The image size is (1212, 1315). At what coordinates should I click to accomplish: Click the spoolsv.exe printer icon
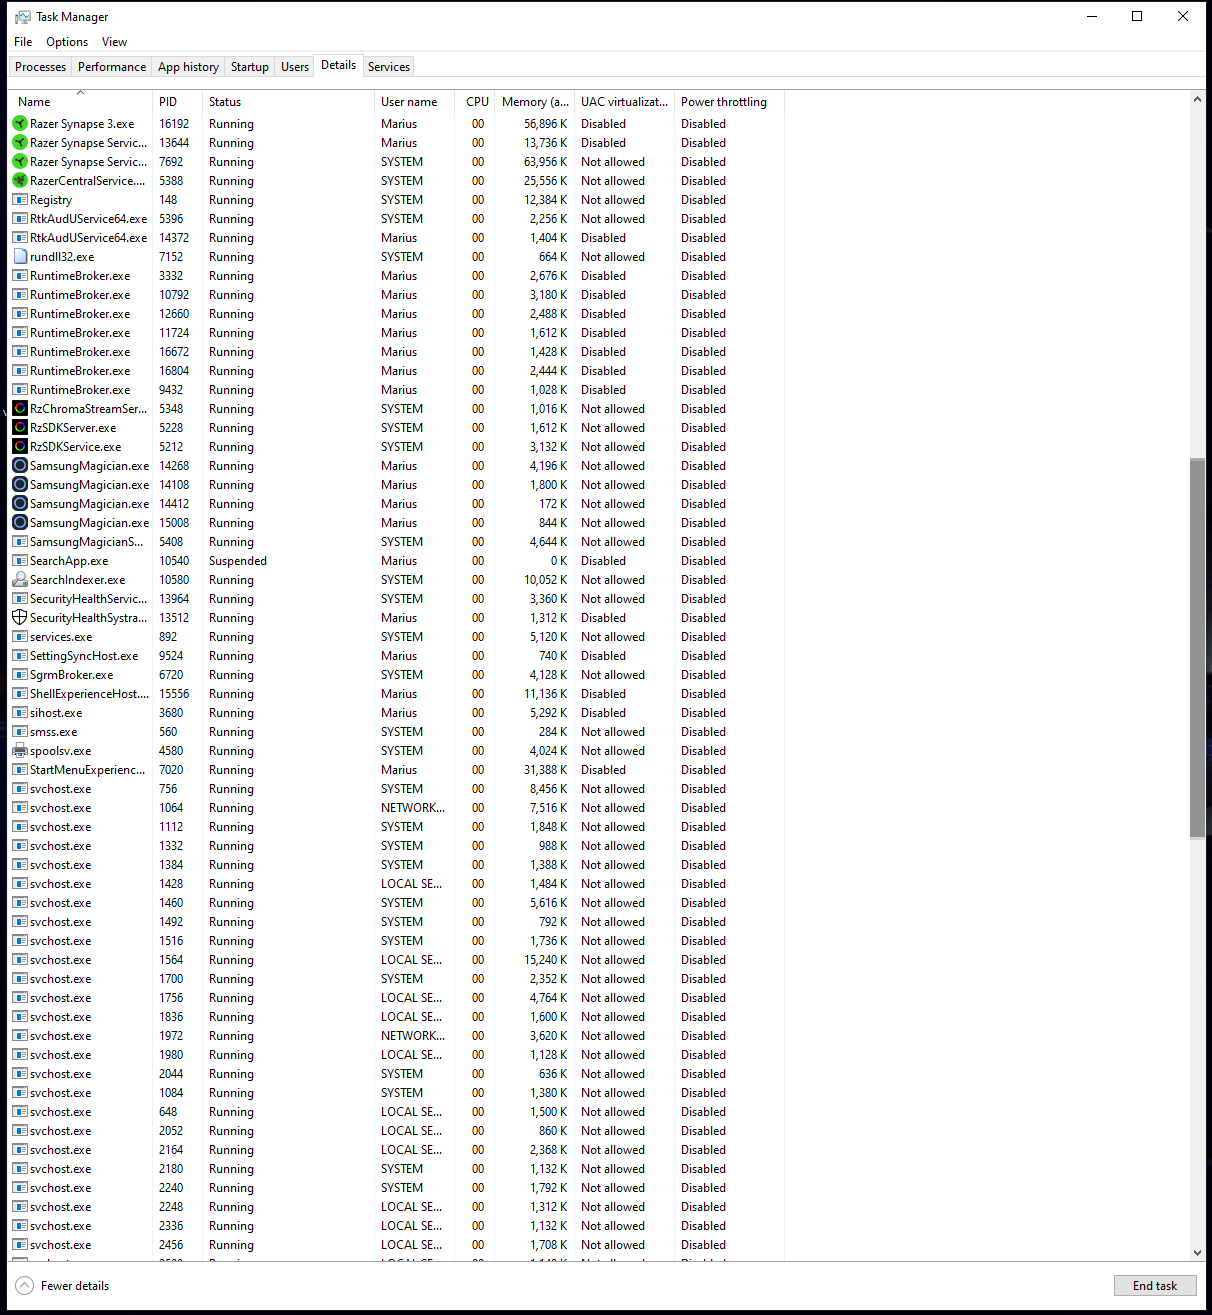(x=20, y=751)
